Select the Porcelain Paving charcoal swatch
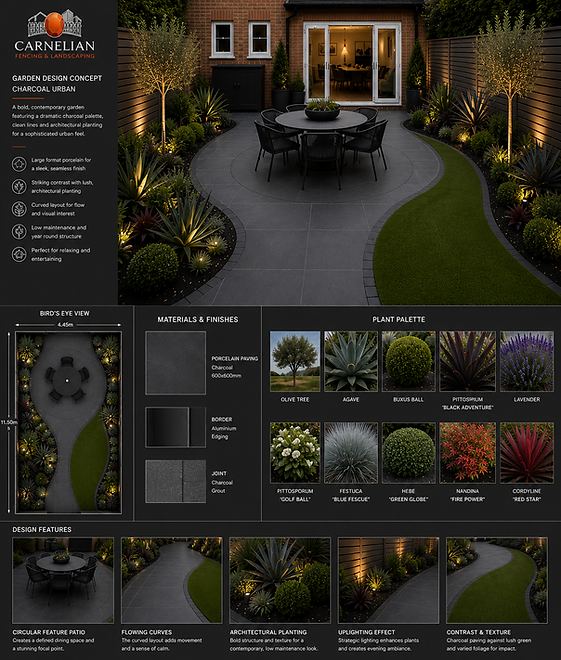Image resolution: width=561 pixels, height=660 pixels. click(175, 362)
